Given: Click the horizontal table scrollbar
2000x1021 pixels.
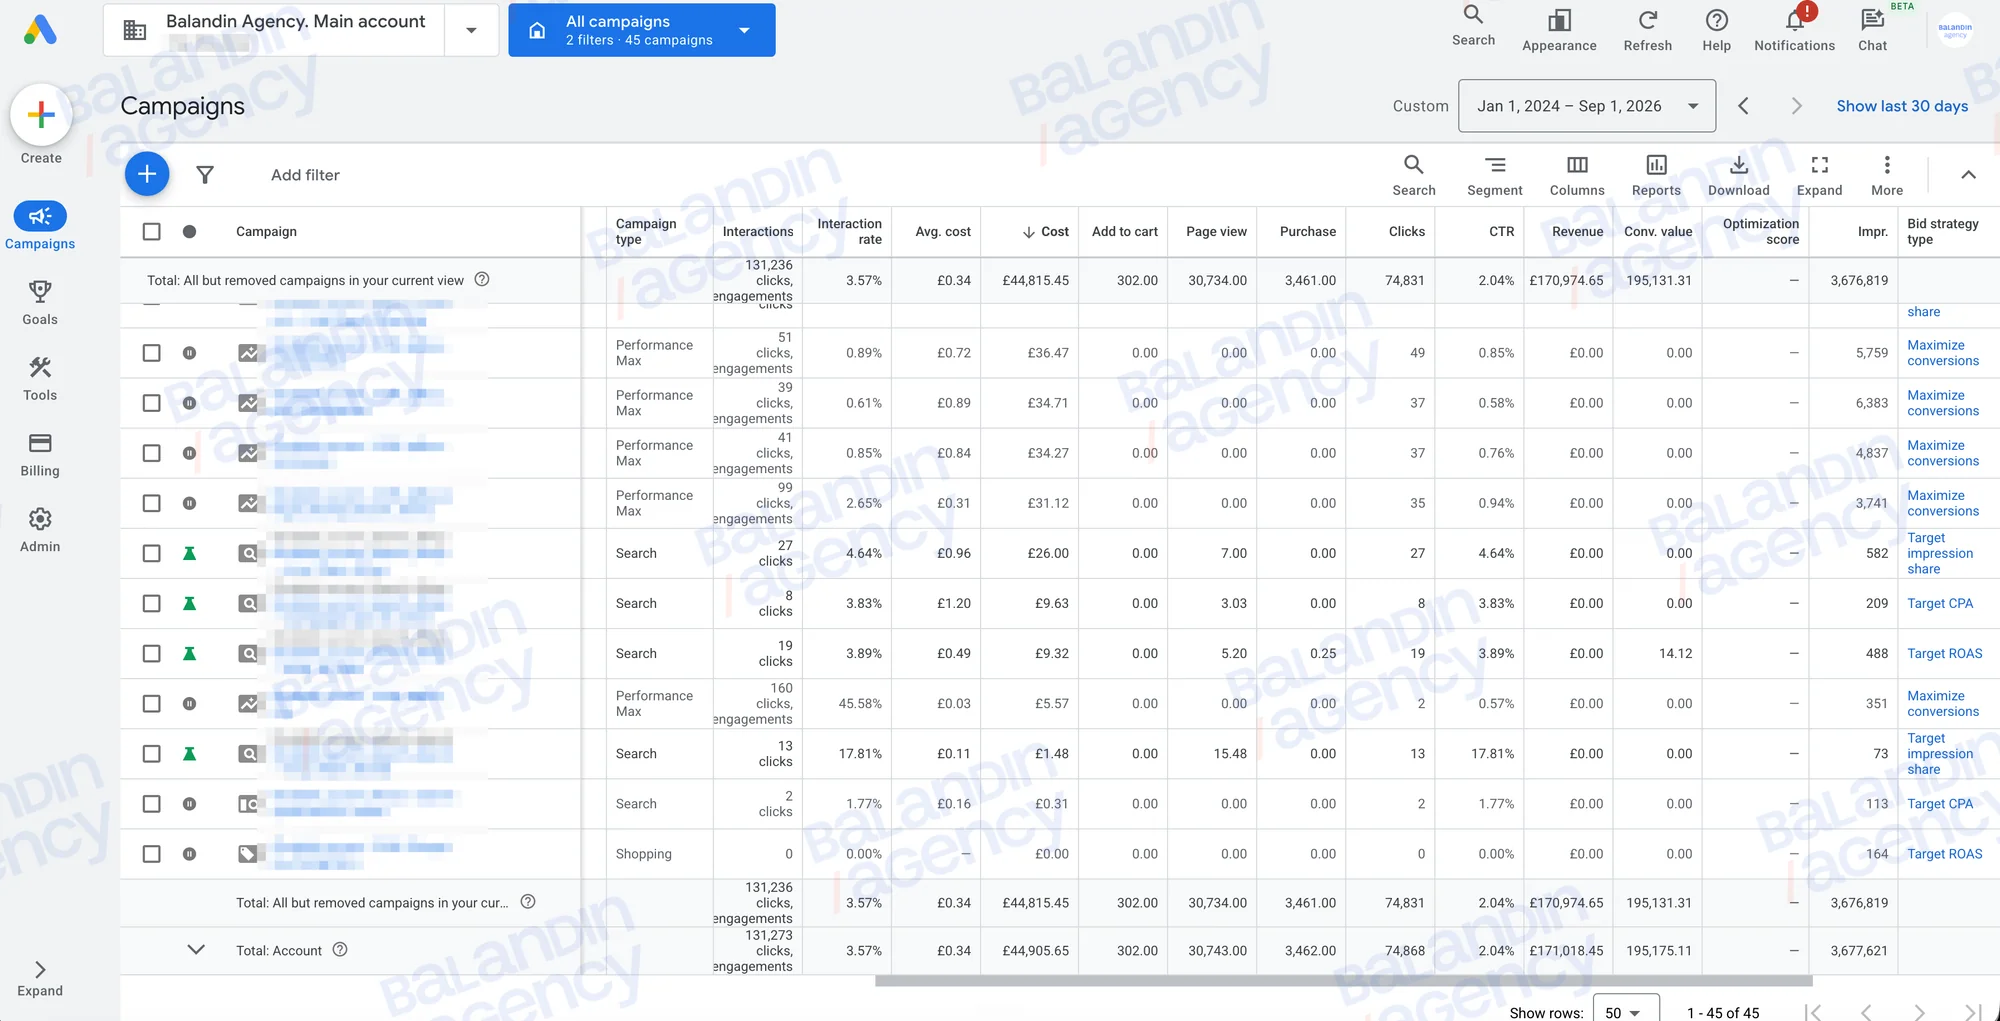Looking at the screenshot, I should tap(1343, 981).
